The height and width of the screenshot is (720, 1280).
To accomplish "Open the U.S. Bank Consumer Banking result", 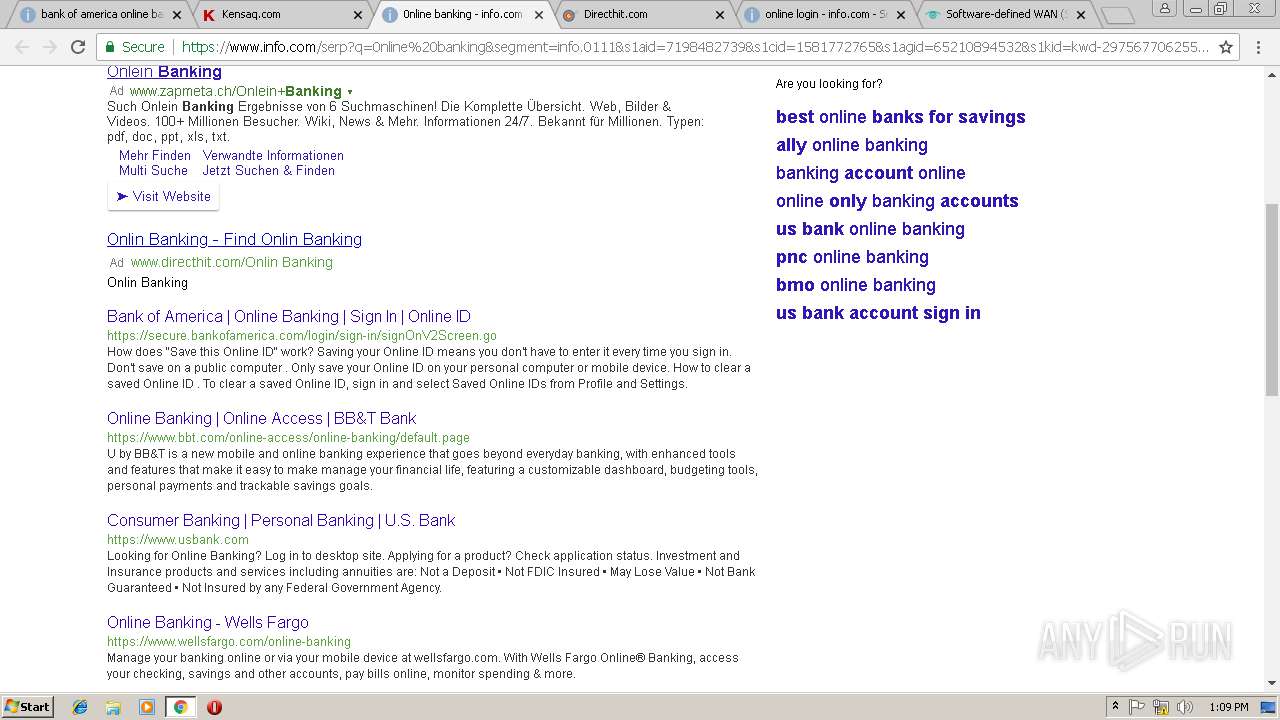I will 281,521.
